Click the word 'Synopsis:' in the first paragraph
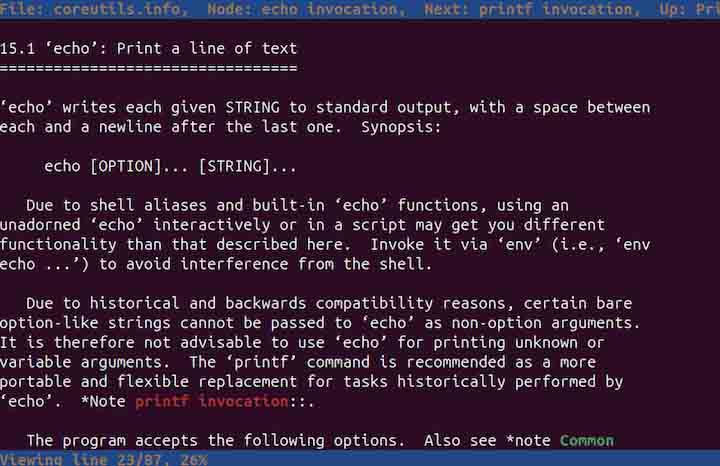The height and width of the screenshot is (466, 720). point(401,127)
